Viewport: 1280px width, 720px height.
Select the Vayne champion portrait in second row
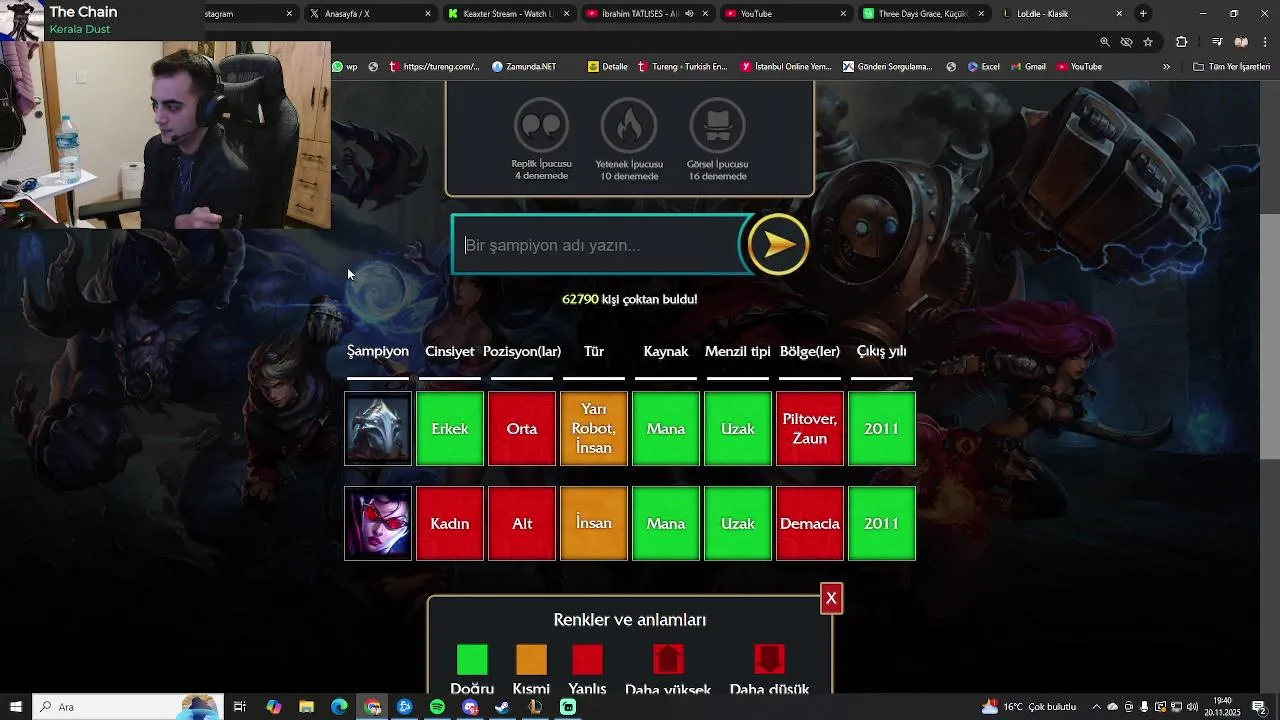point(378,523)
